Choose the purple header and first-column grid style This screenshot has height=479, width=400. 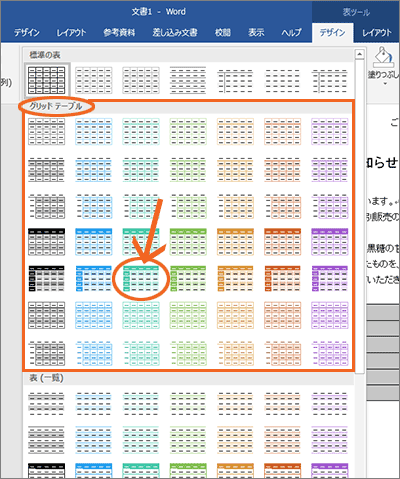[330, 279]
